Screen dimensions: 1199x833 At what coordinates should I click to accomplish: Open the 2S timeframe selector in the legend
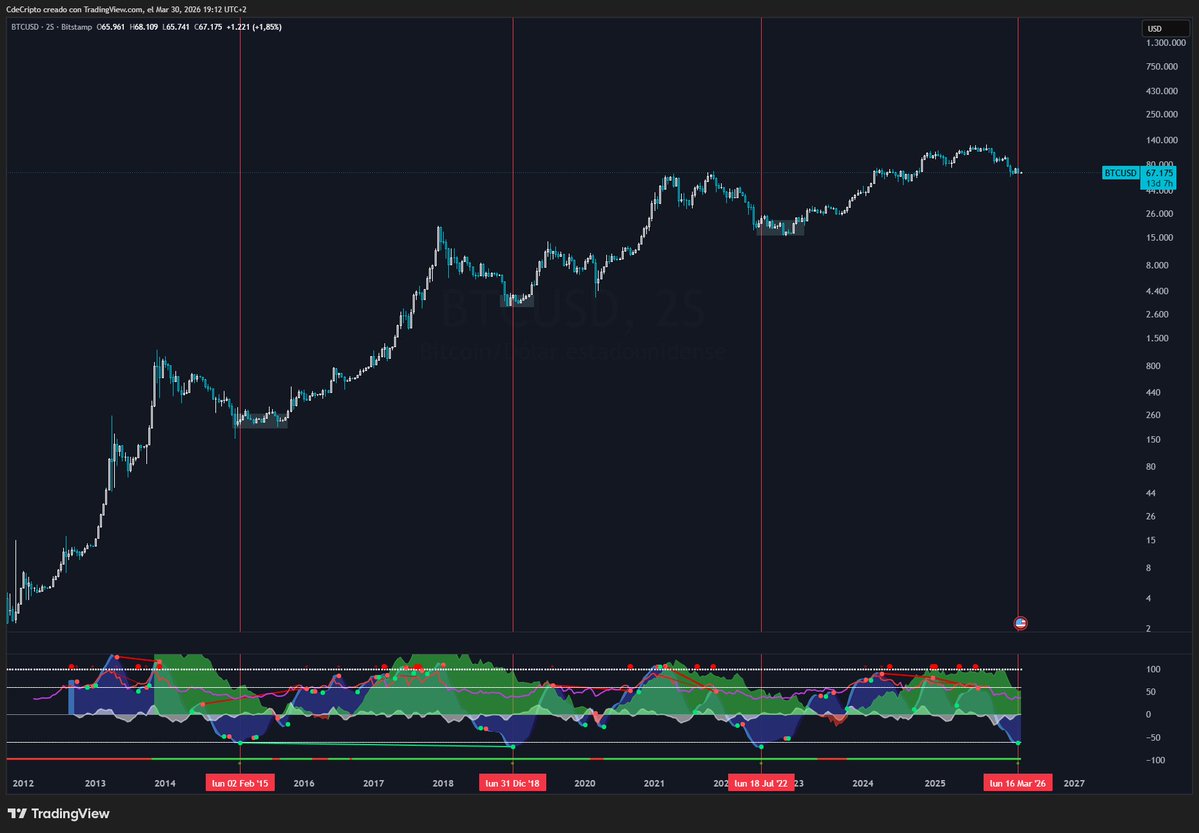pyautogui.click(x=51, y=27)
